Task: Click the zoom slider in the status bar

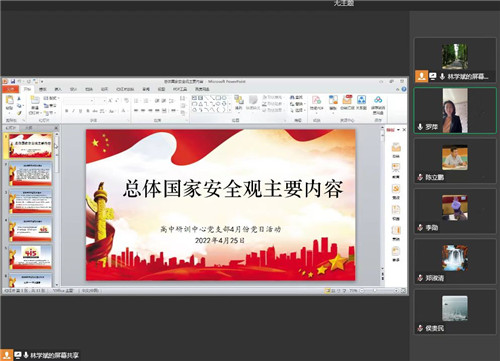Action: point(378,291)
